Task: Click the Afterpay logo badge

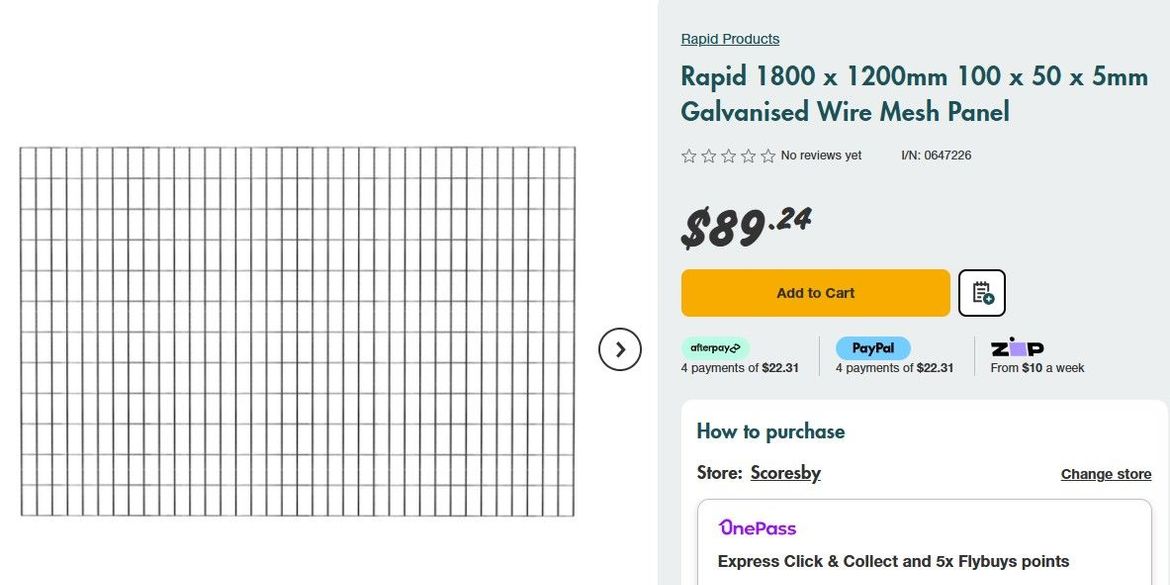Action: click(715, 348)
